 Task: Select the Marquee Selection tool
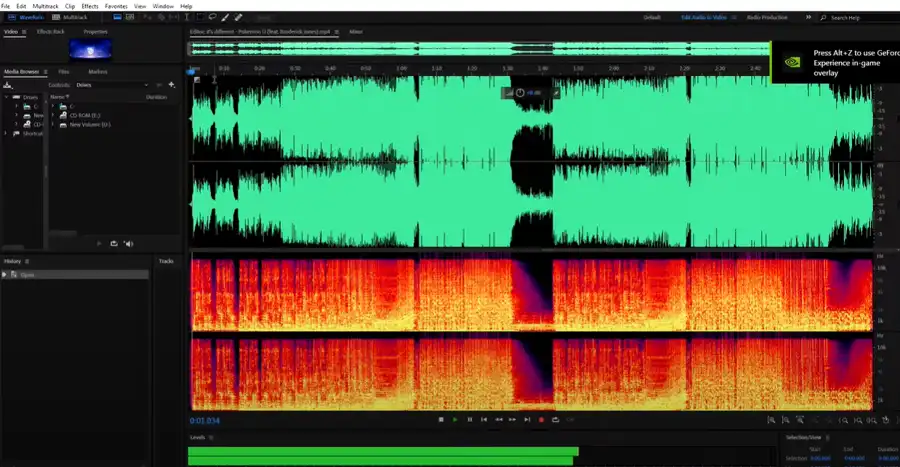200,17
